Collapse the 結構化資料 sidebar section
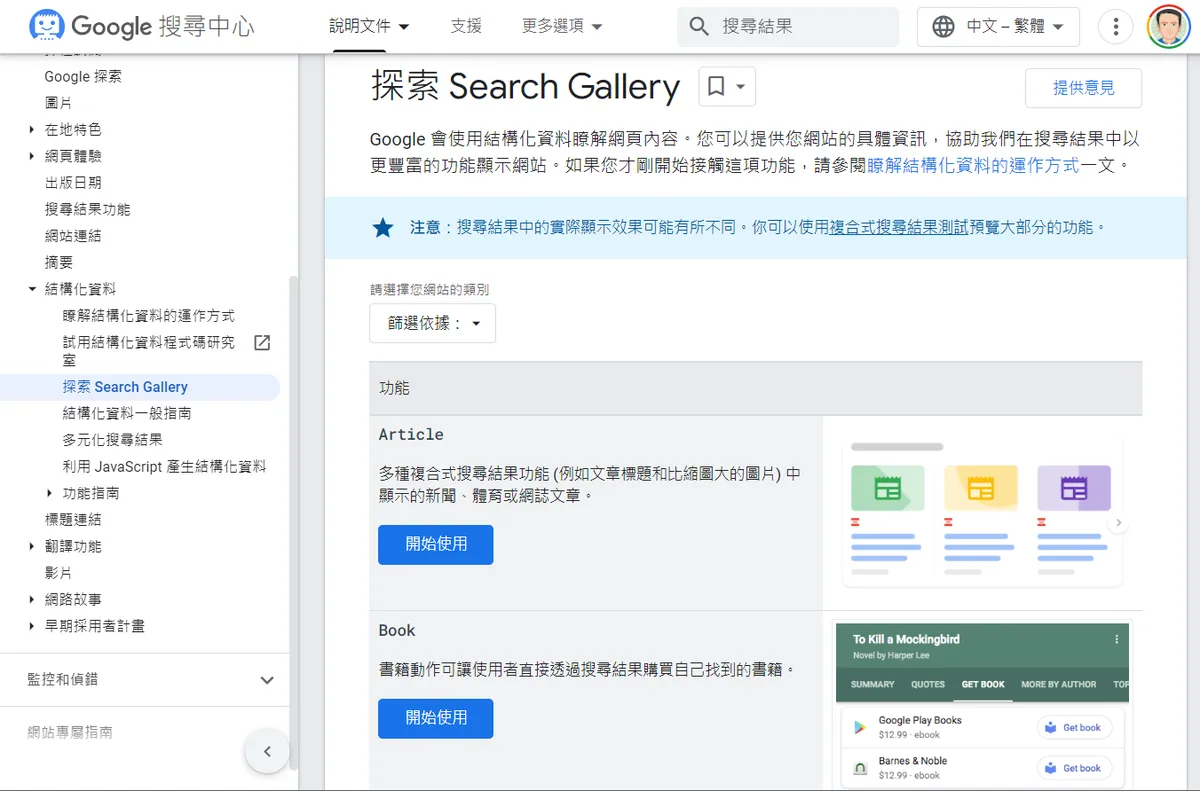This screenshot has height=791, width=1200. [x=32, y=289]
